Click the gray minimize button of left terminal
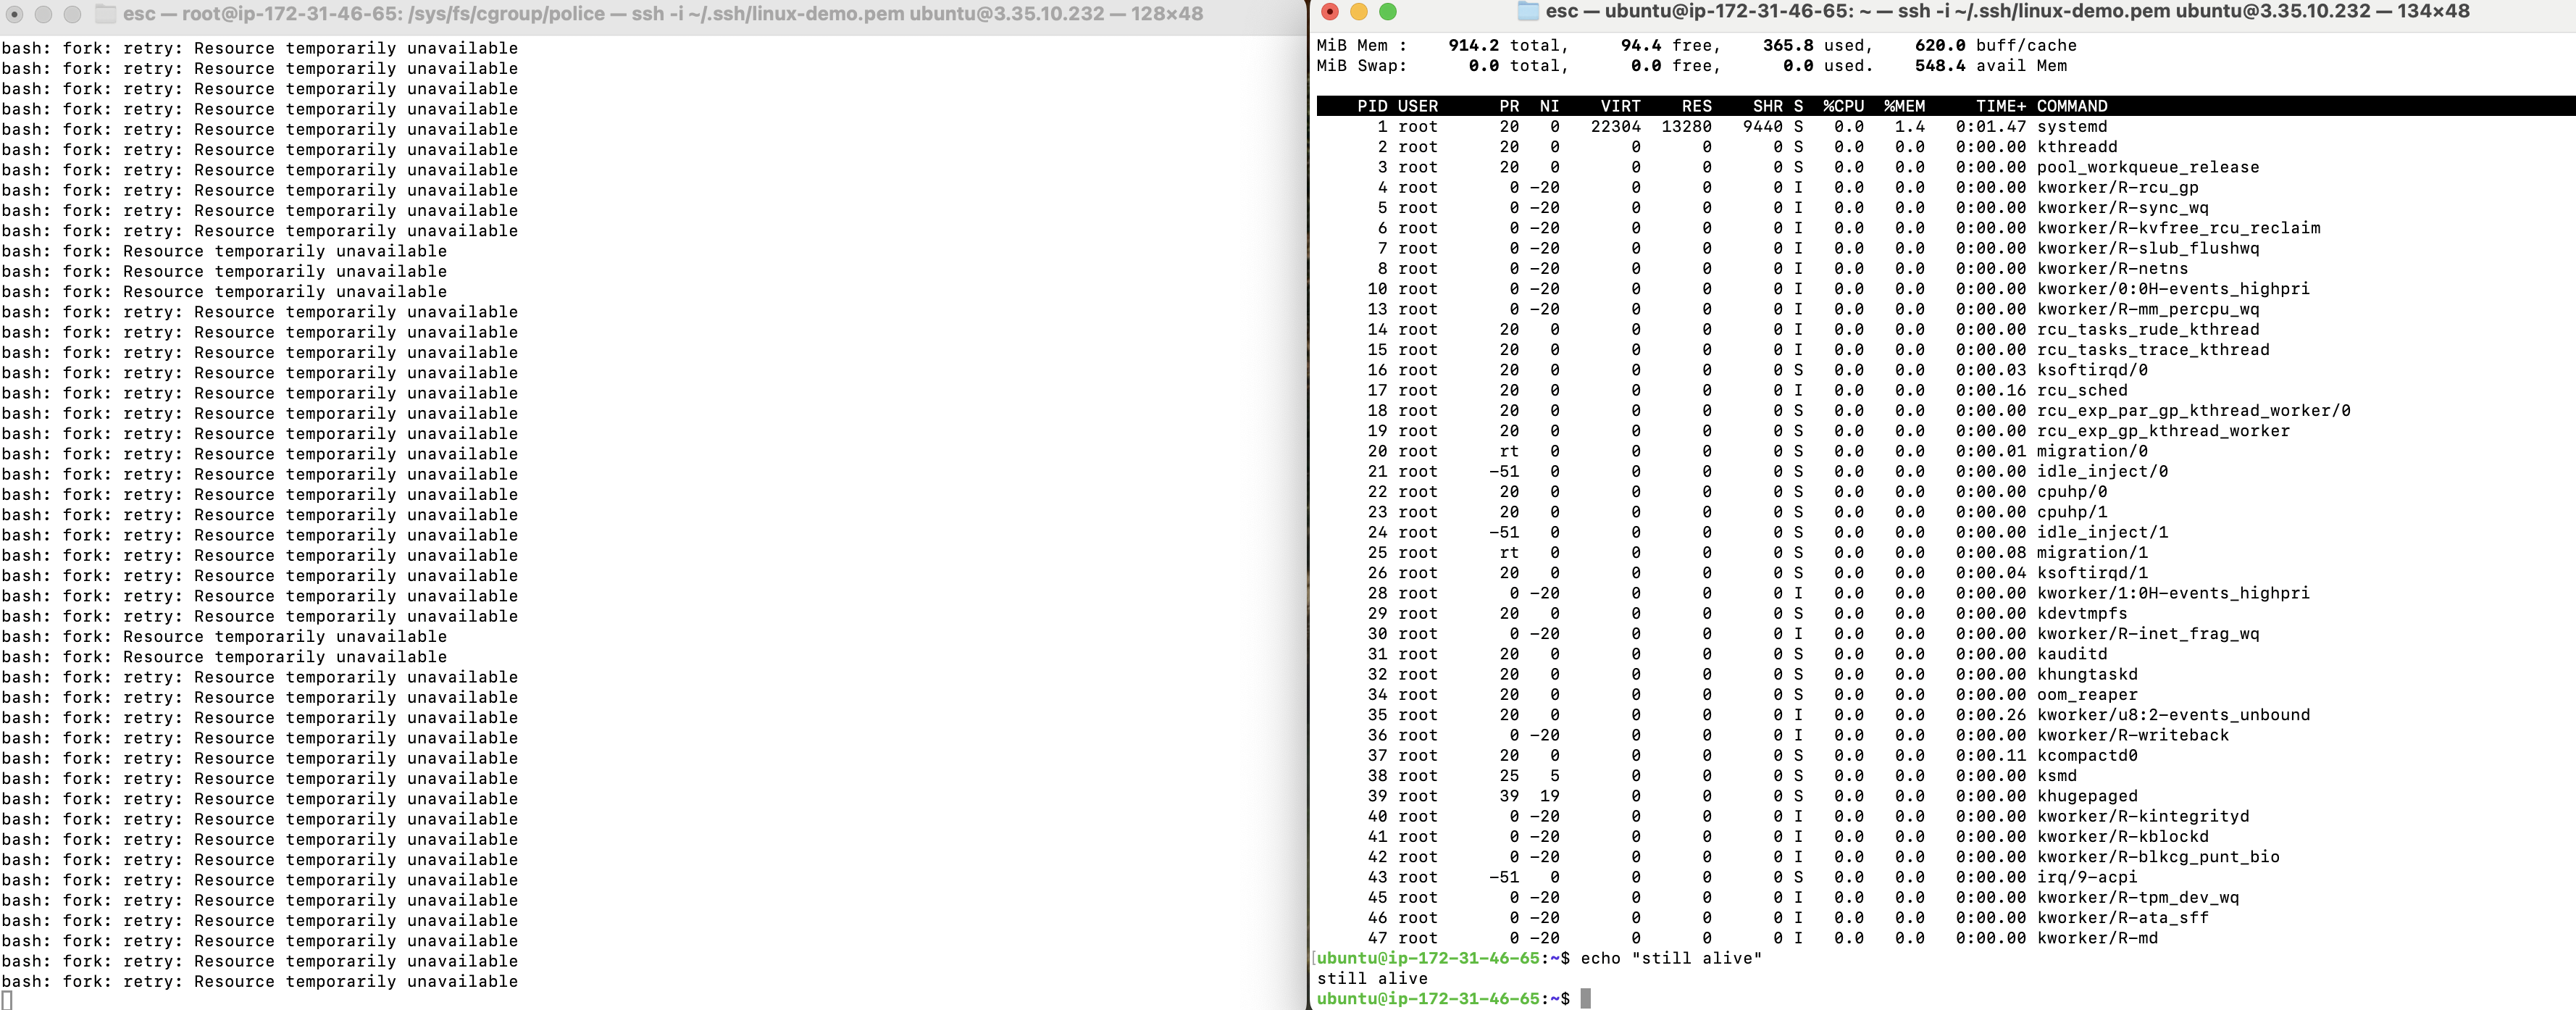 pyautogui.click(x=44, y=14)
